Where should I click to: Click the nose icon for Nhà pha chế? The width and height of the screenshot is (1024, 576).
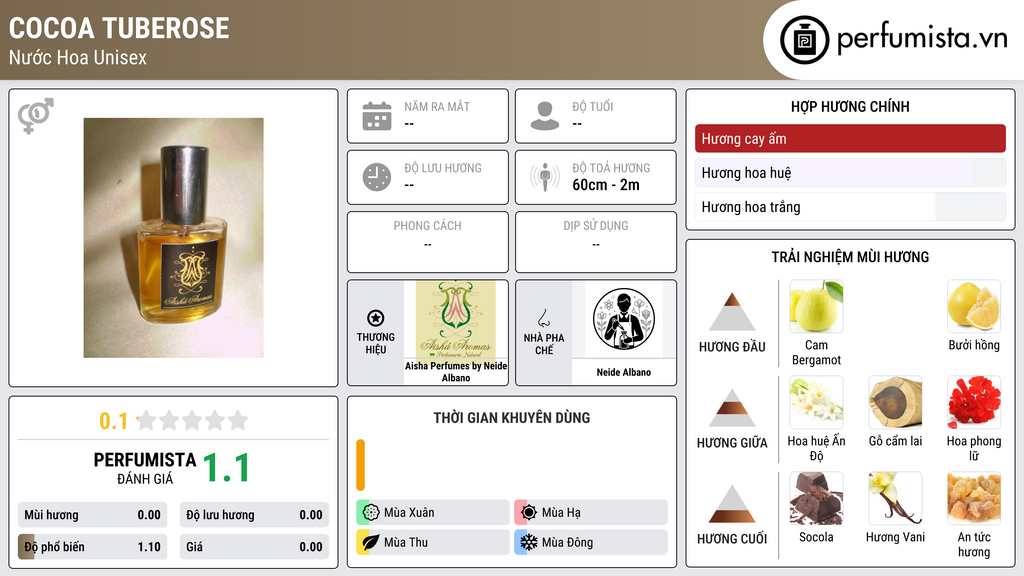543,318
